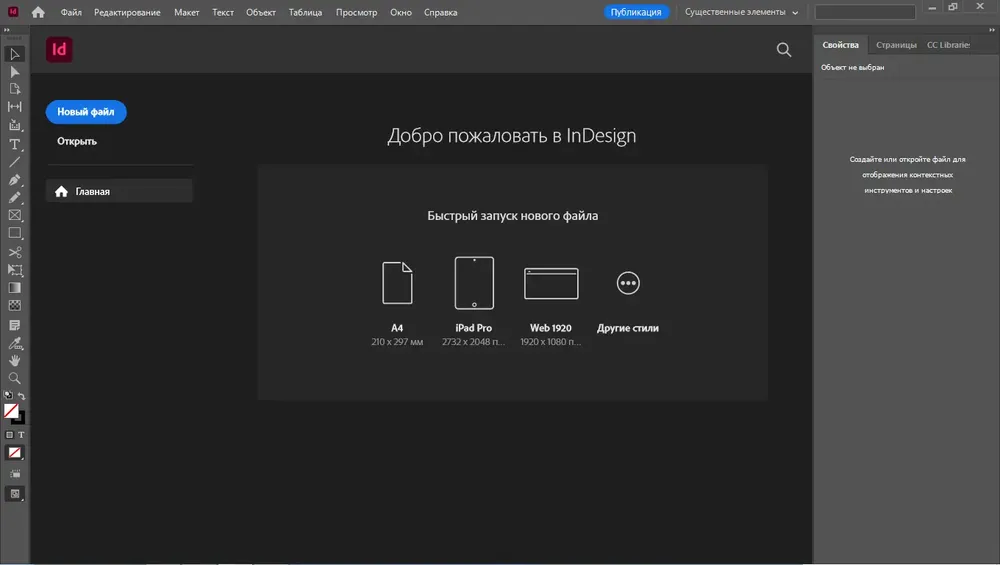Viewport: 1000px width, 565px height.
Task: Select the Type (T) tool
Action: tap(15, 144)
